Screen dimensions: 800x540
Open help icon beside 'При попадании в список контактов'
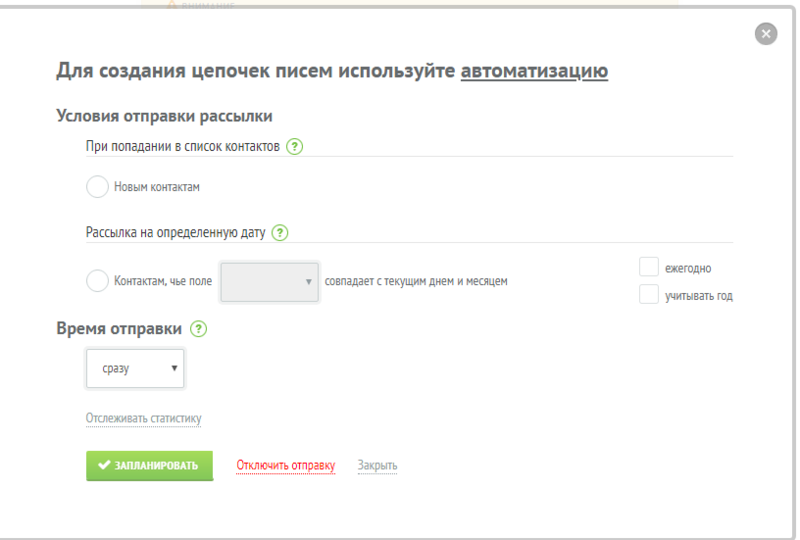point(294,146)
